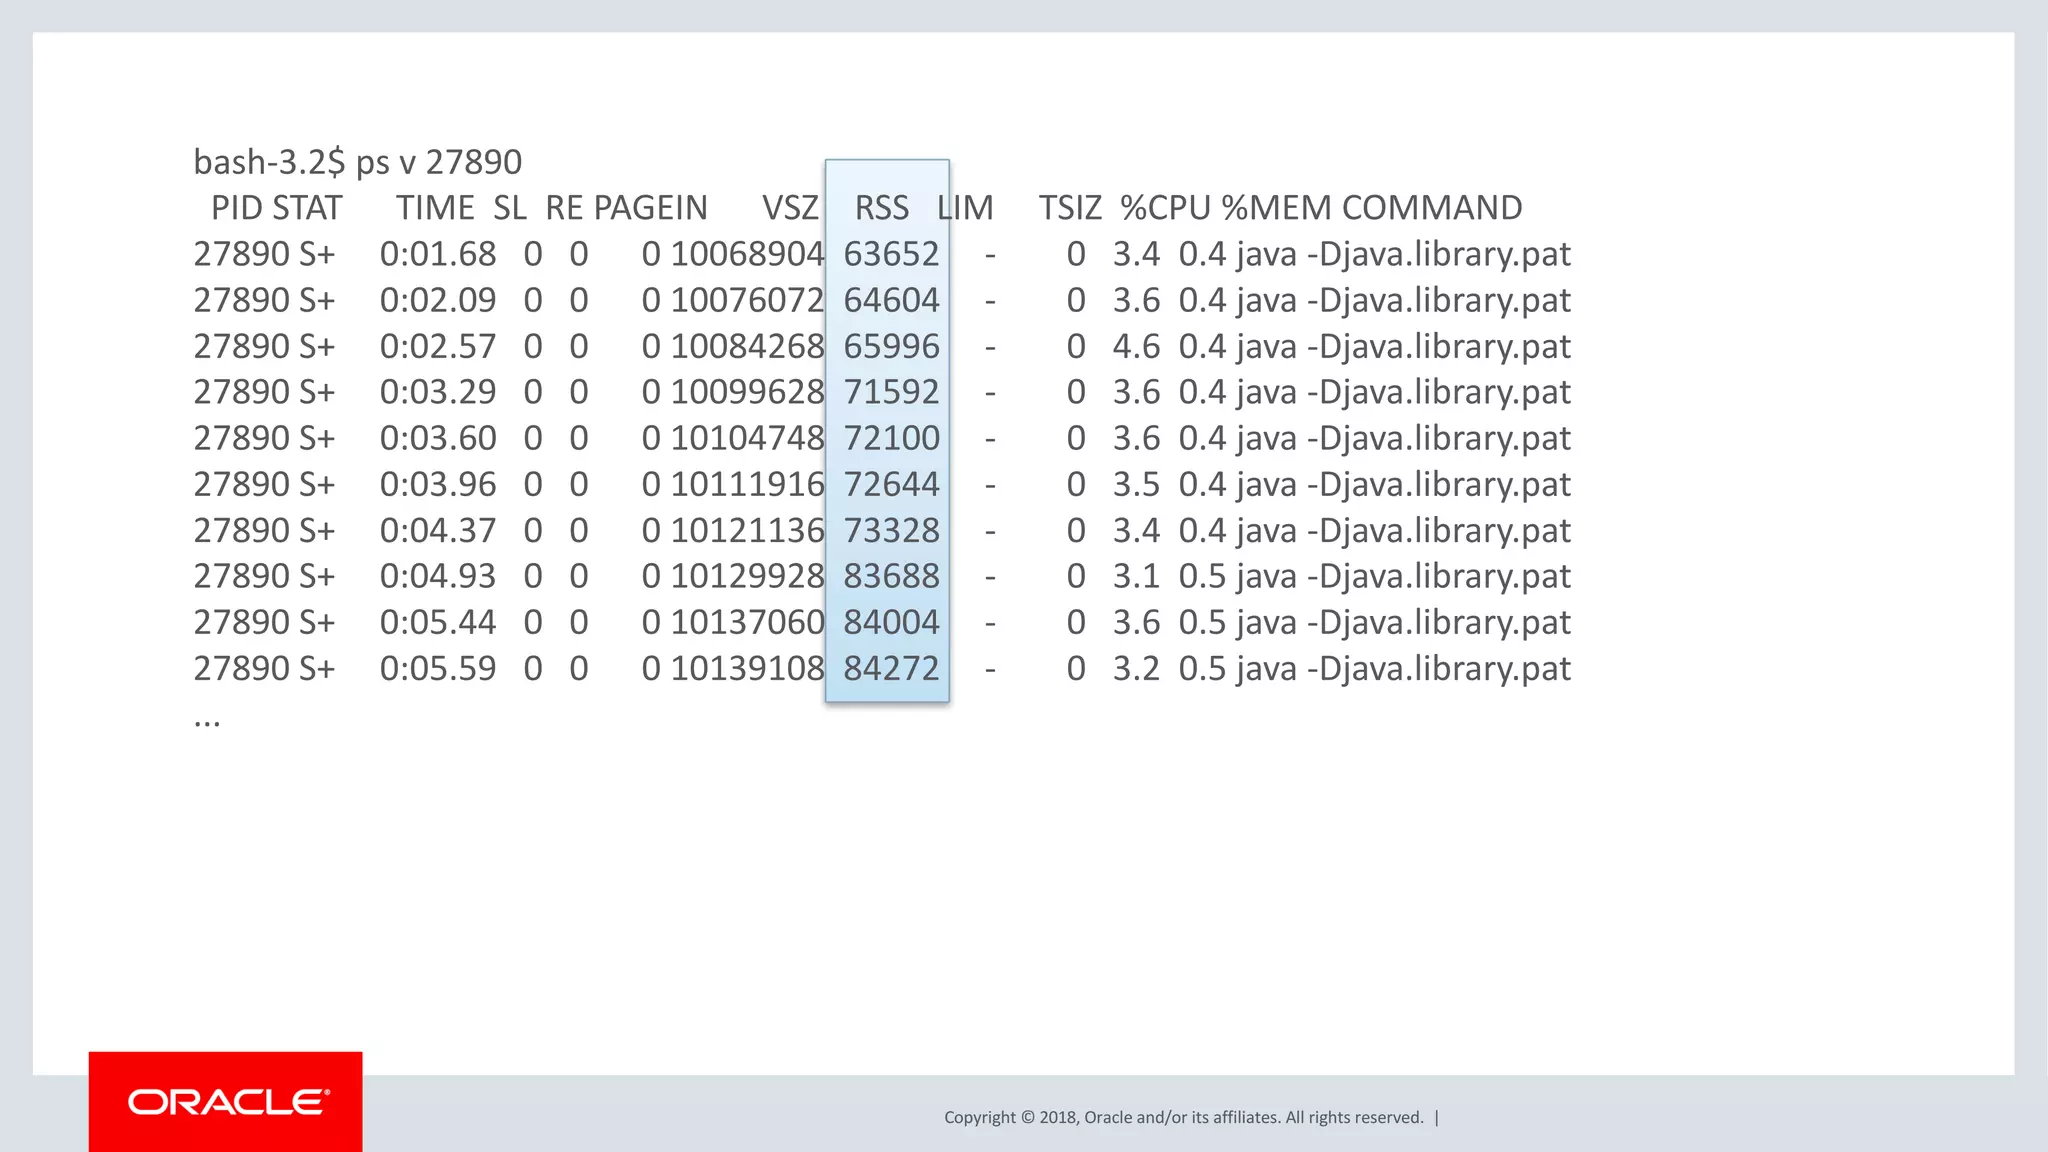Image resolution: width=2048 pixels, height=1152 pixels.
Task: Click RSS value 71592
Action: 891,392
